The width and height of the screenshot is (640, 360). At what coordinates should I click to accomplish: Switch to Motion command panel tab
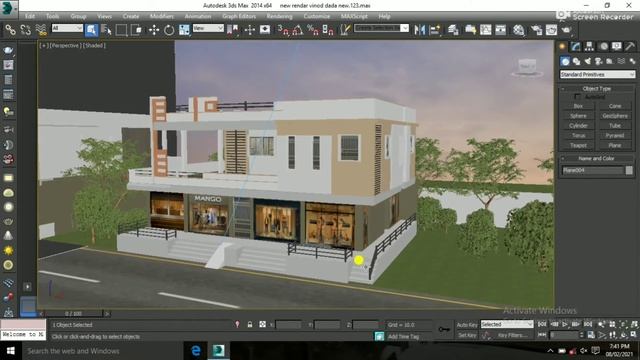(x=604, y=46)
